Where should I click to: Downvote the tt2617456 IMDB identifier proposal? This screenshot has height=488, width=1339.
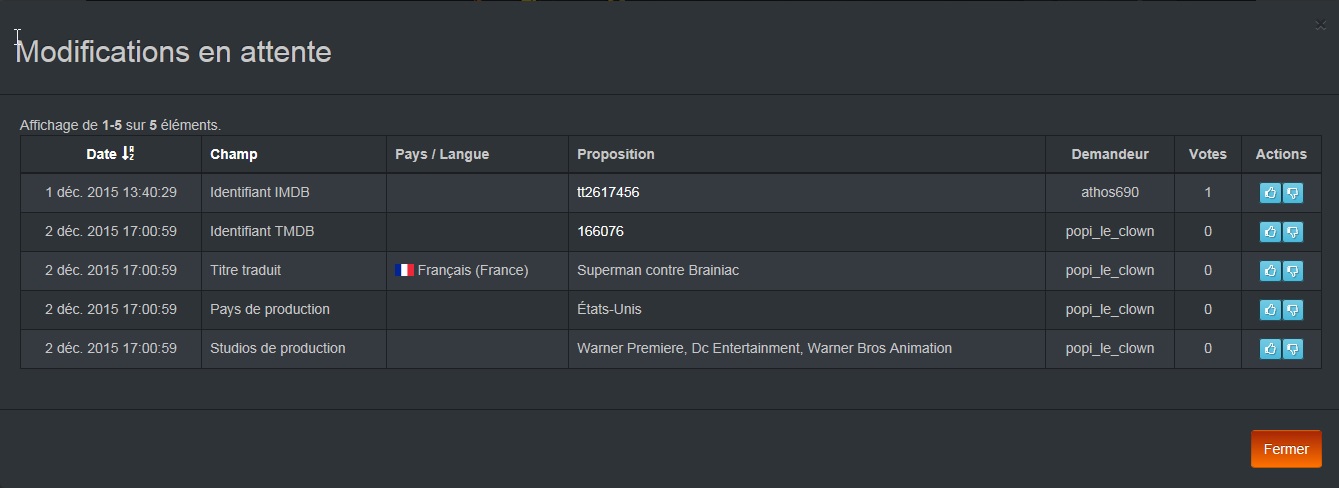[1293, 193]
